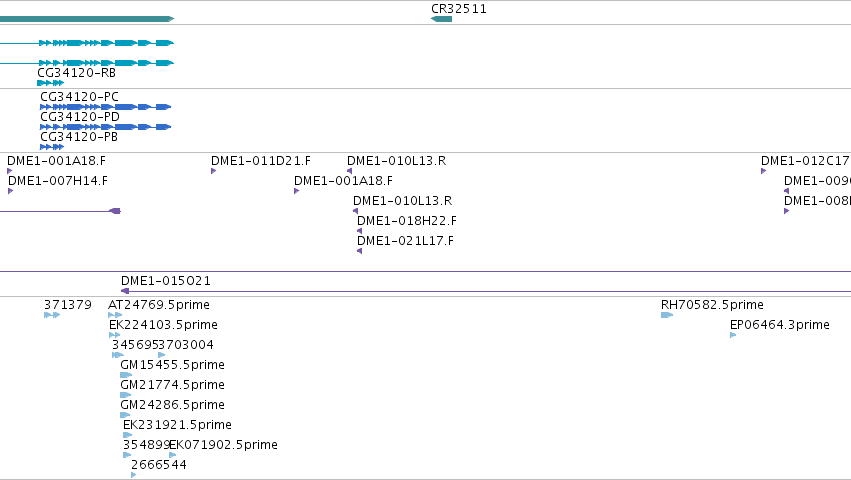
Task: Click the CG34120-RB transcript label
Action: point(77,73)
